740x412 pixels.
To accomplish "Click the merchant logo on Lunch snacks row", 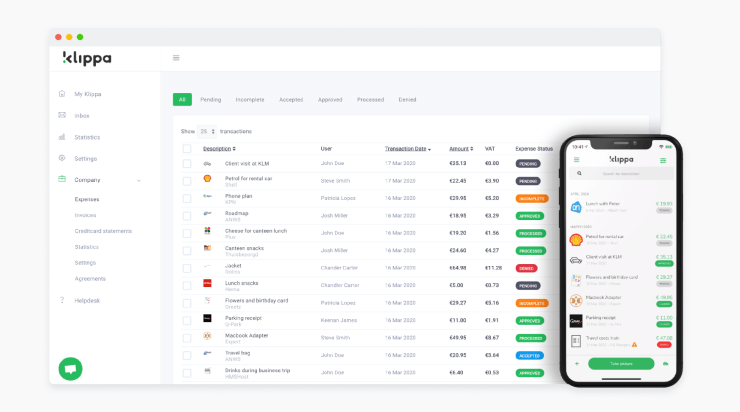I will (x=207, y=283).
